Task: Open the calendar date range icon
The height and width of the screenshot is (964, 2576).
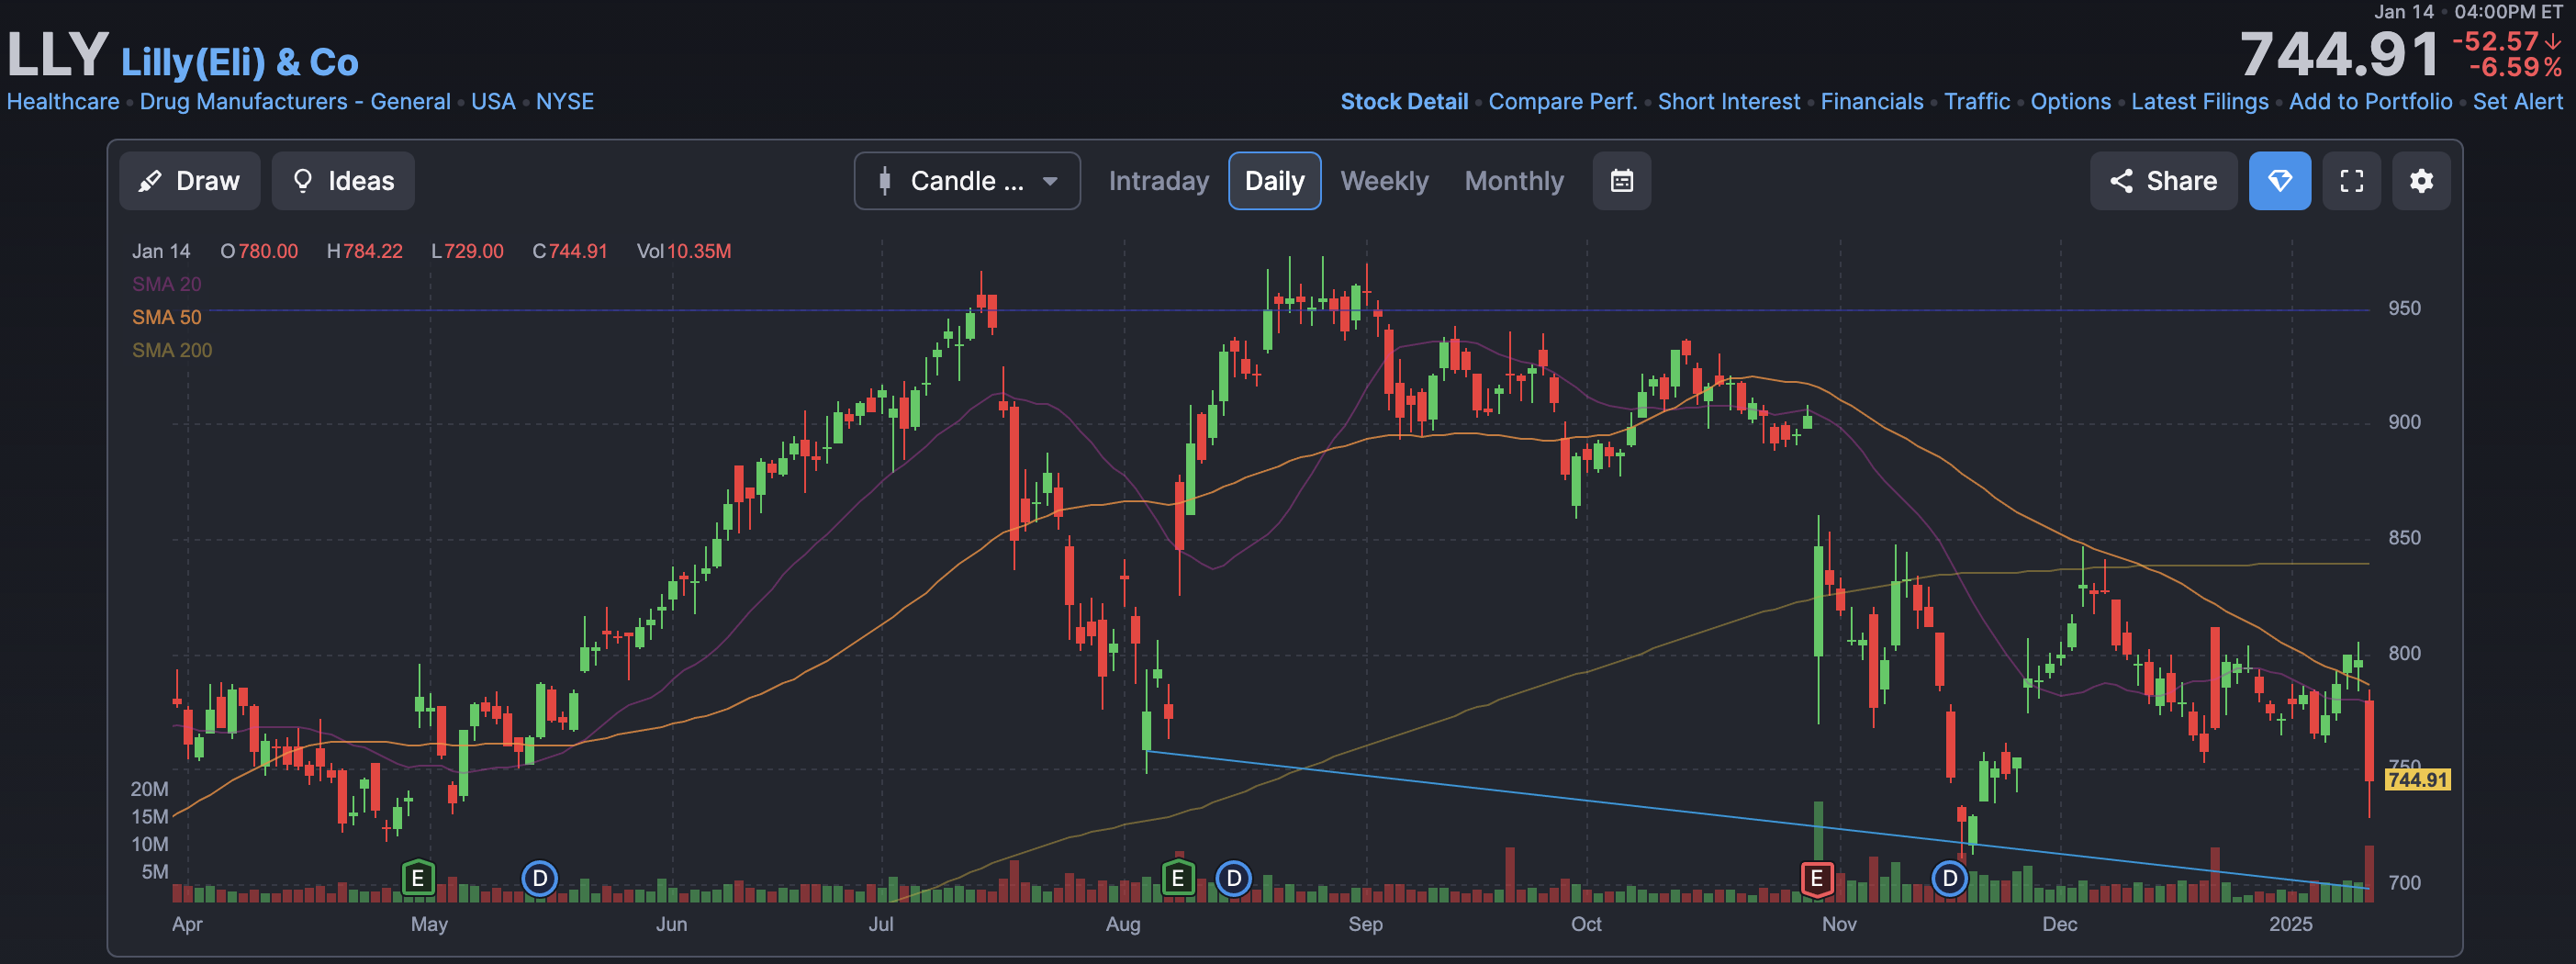Action: coord(1621,181)
